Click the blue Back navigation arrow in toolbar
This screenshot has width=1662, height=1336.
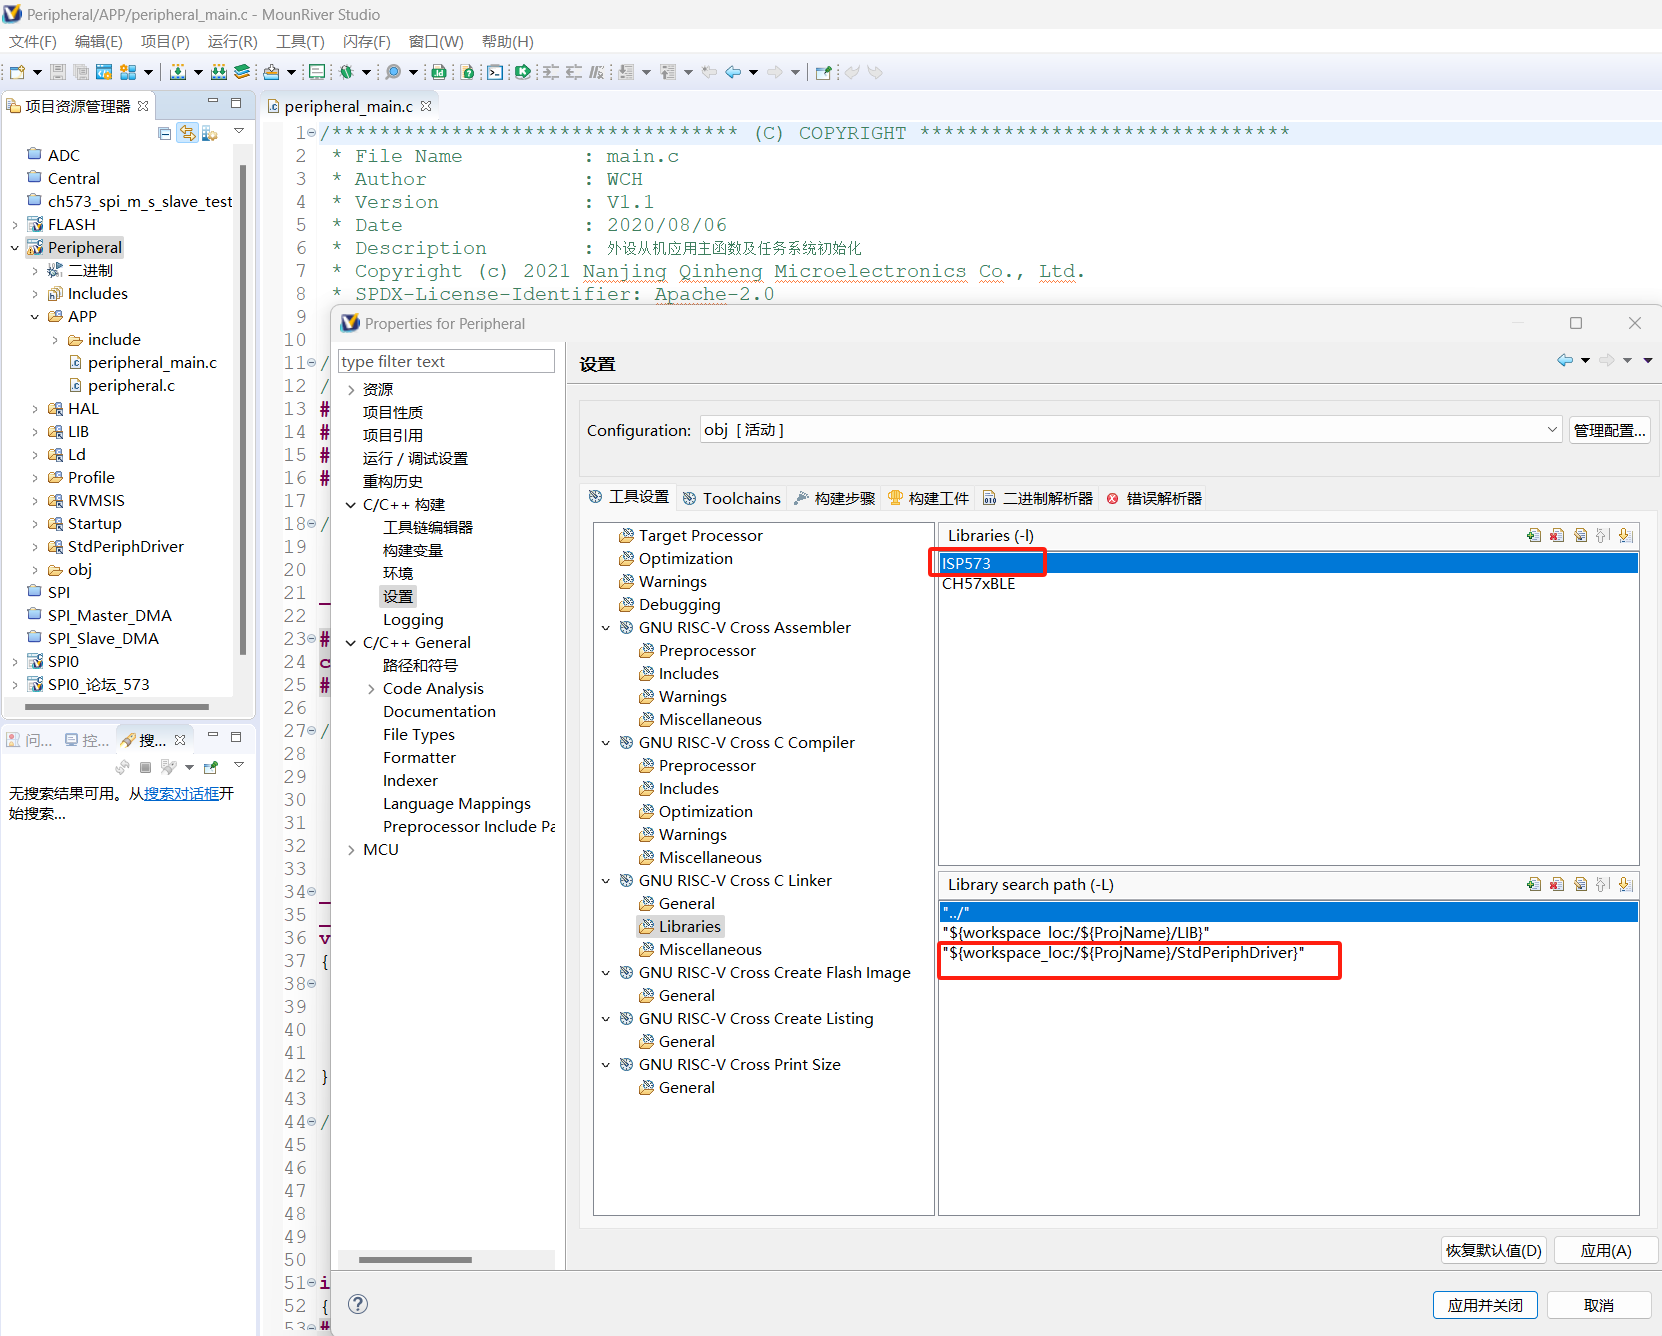[733, 72]
